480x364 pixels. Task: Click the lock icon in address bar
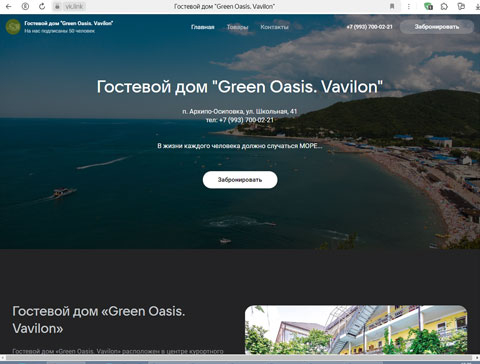pyautogui.click(x=57, y=6)
